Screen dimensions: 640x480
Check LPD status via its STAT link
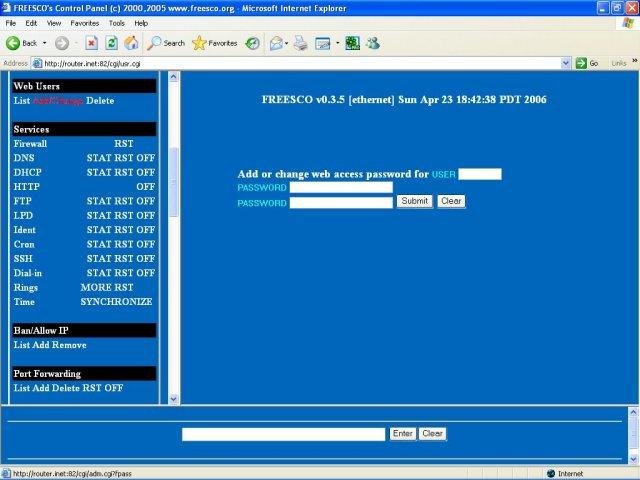(x=99, y=216)
